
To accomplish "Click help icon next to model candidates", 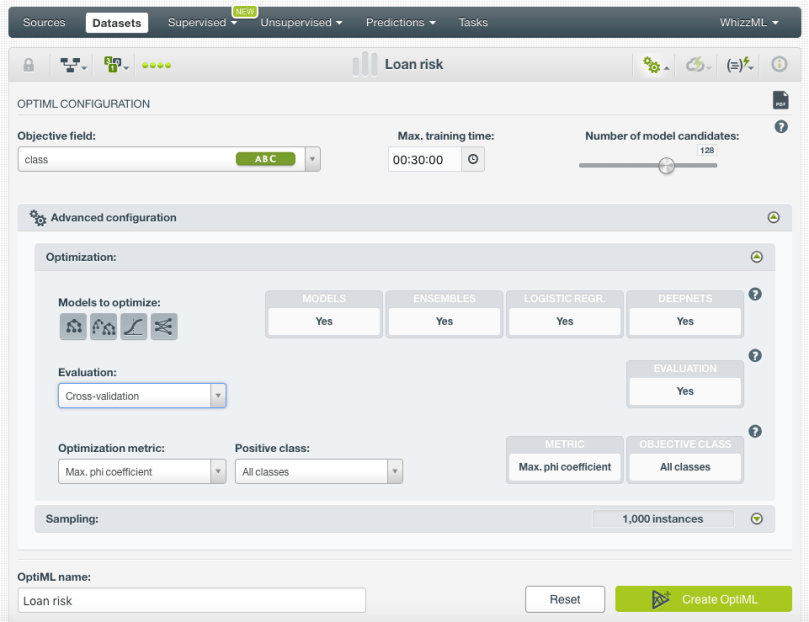I will coord(781,127).
